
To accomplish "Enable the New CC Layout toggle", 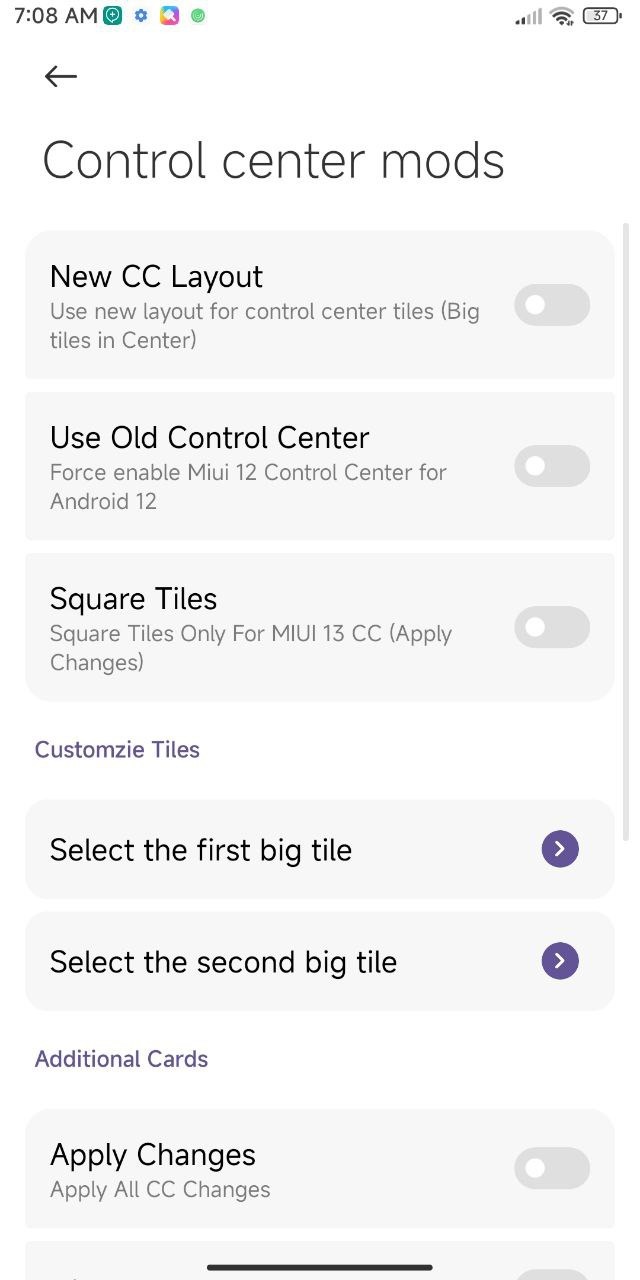I will [x=552, y=305].
